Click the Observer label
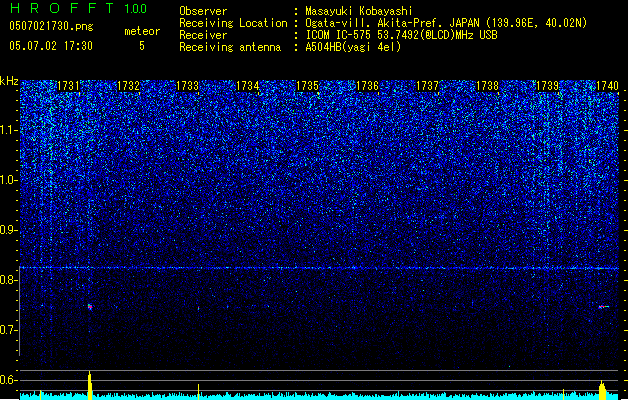The width and height of the screenshot is (629, 400). pos(203,11)
